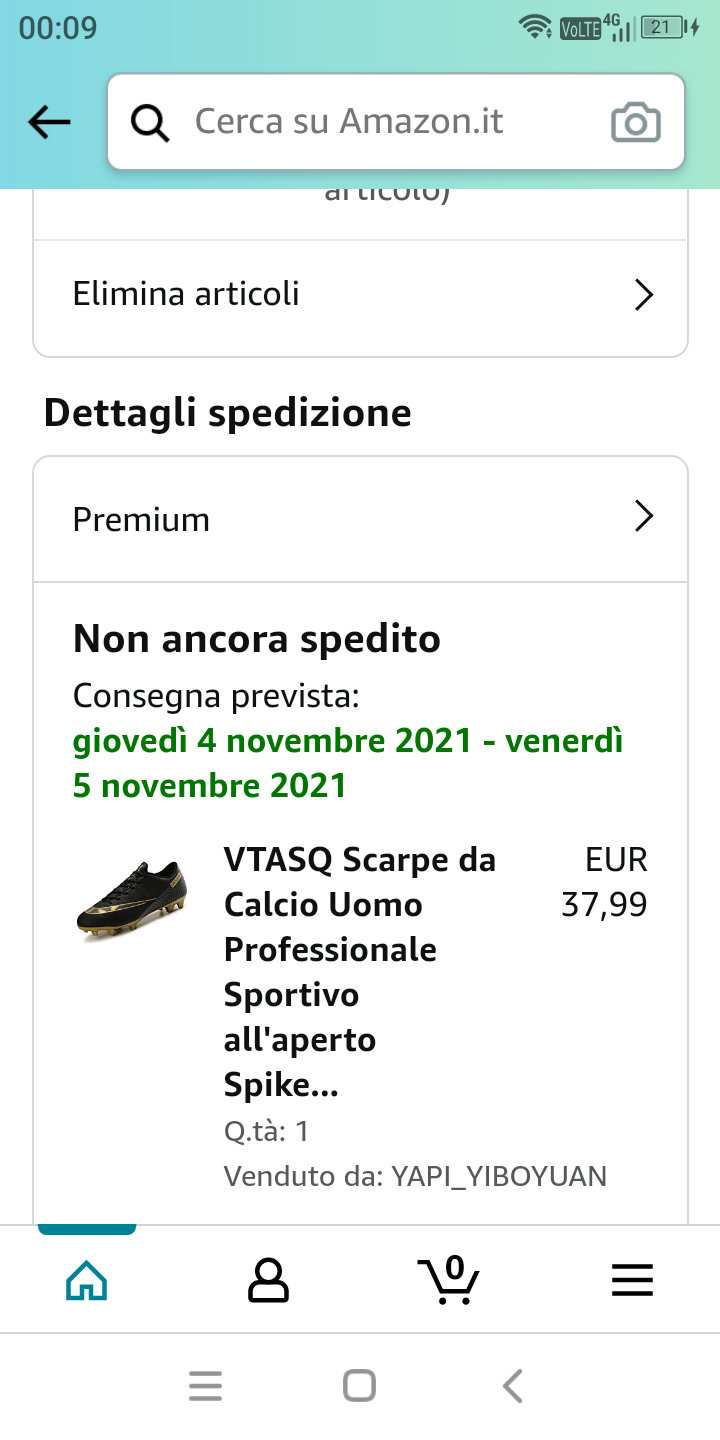Tap the EUR 37,99 price
Image resolution: width=720 pixels, height=1440 pixels.
(x=605, y=882)
